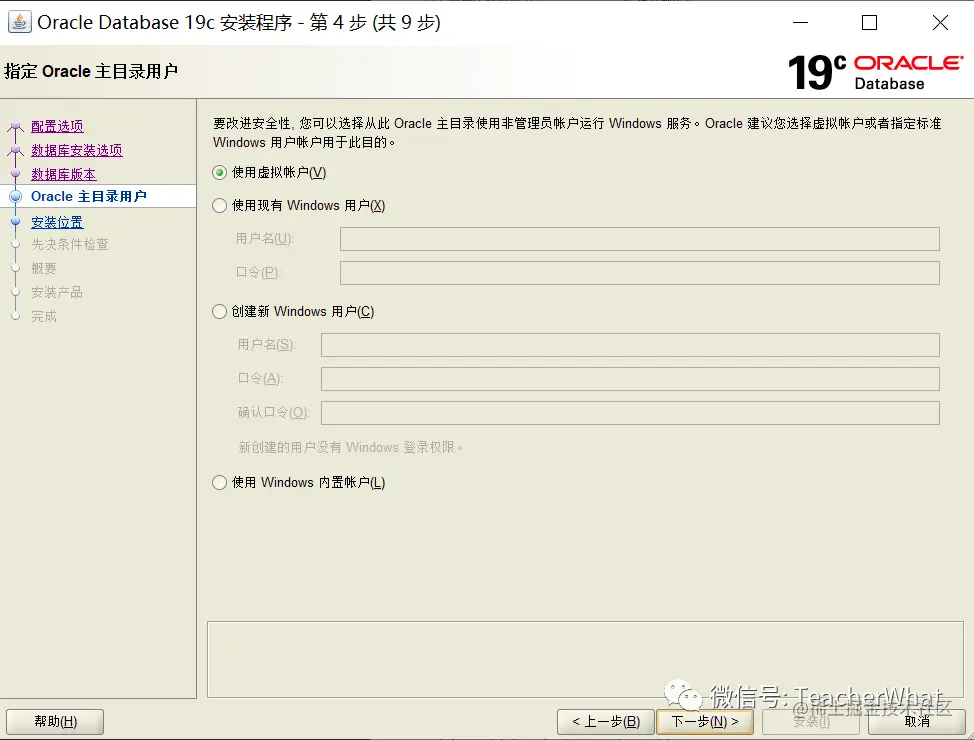Screen dimensions: 974x740
Task: Click the message area at bottom
Action: click(585, 659)
